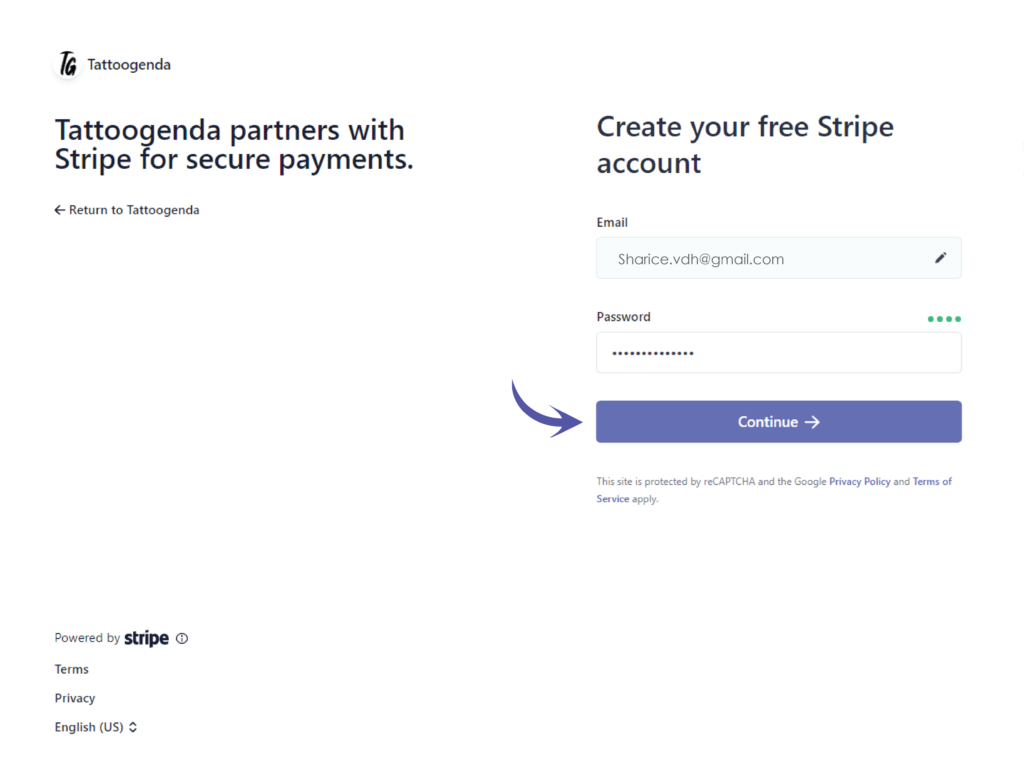Click the Powered by text
The height and width of the screenshot is (768, 1024).
(x=87, y=638)
